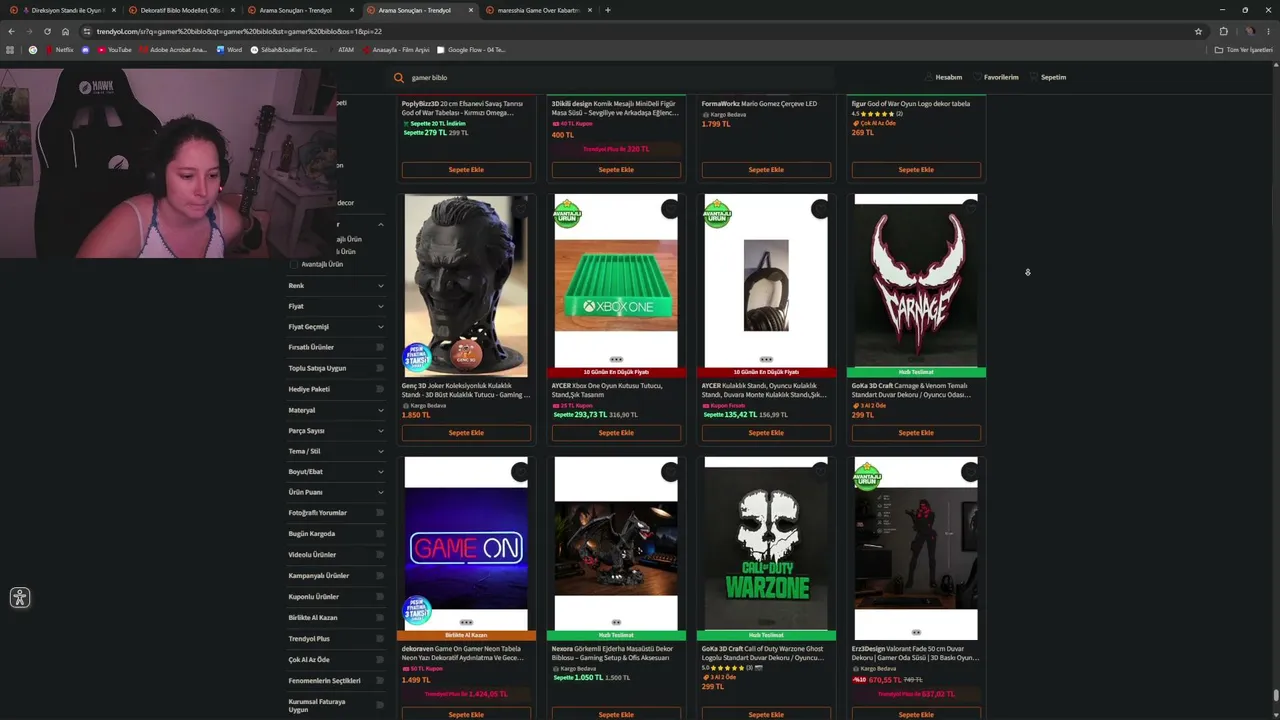
Task: Open Favorilerim favorites page
Action: click(x=996, y=77)
